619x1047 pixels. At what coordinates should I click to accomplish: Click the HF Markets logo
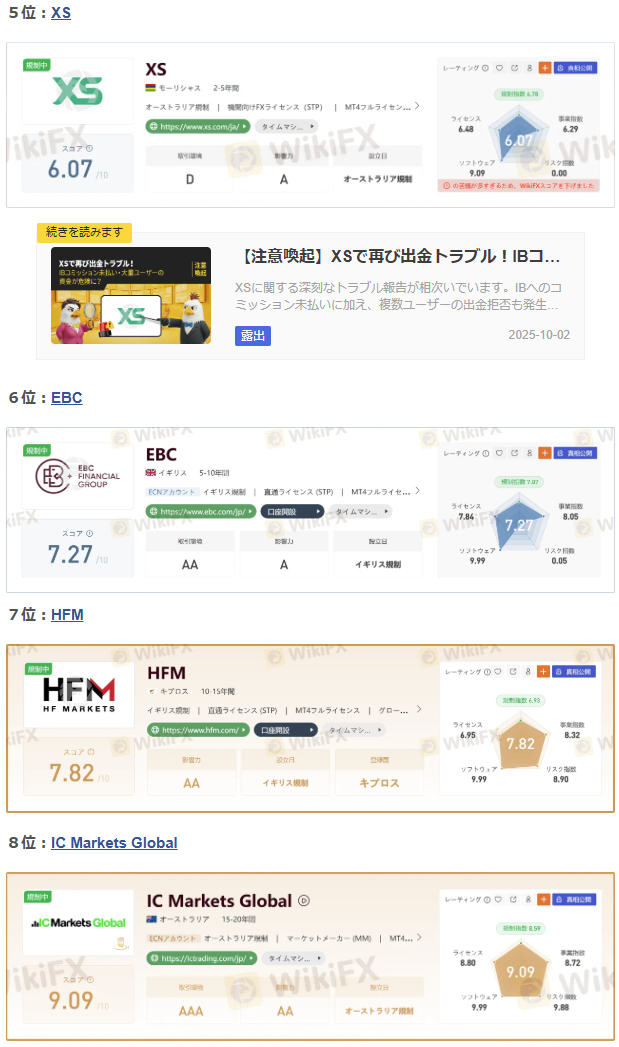(x=79, y=694)
